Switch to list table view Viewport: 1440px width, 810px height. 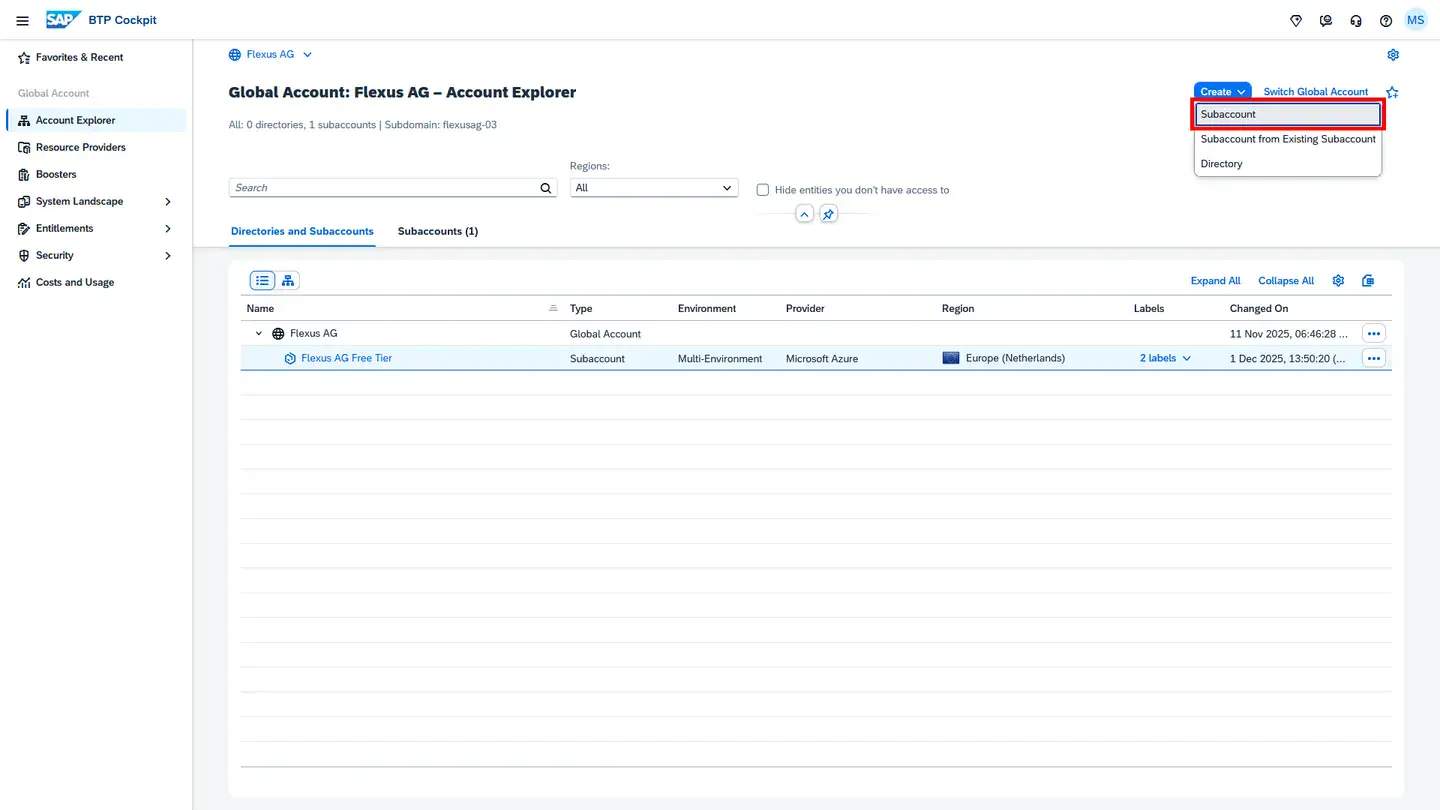pyautogui.click(x=262, y=281)
